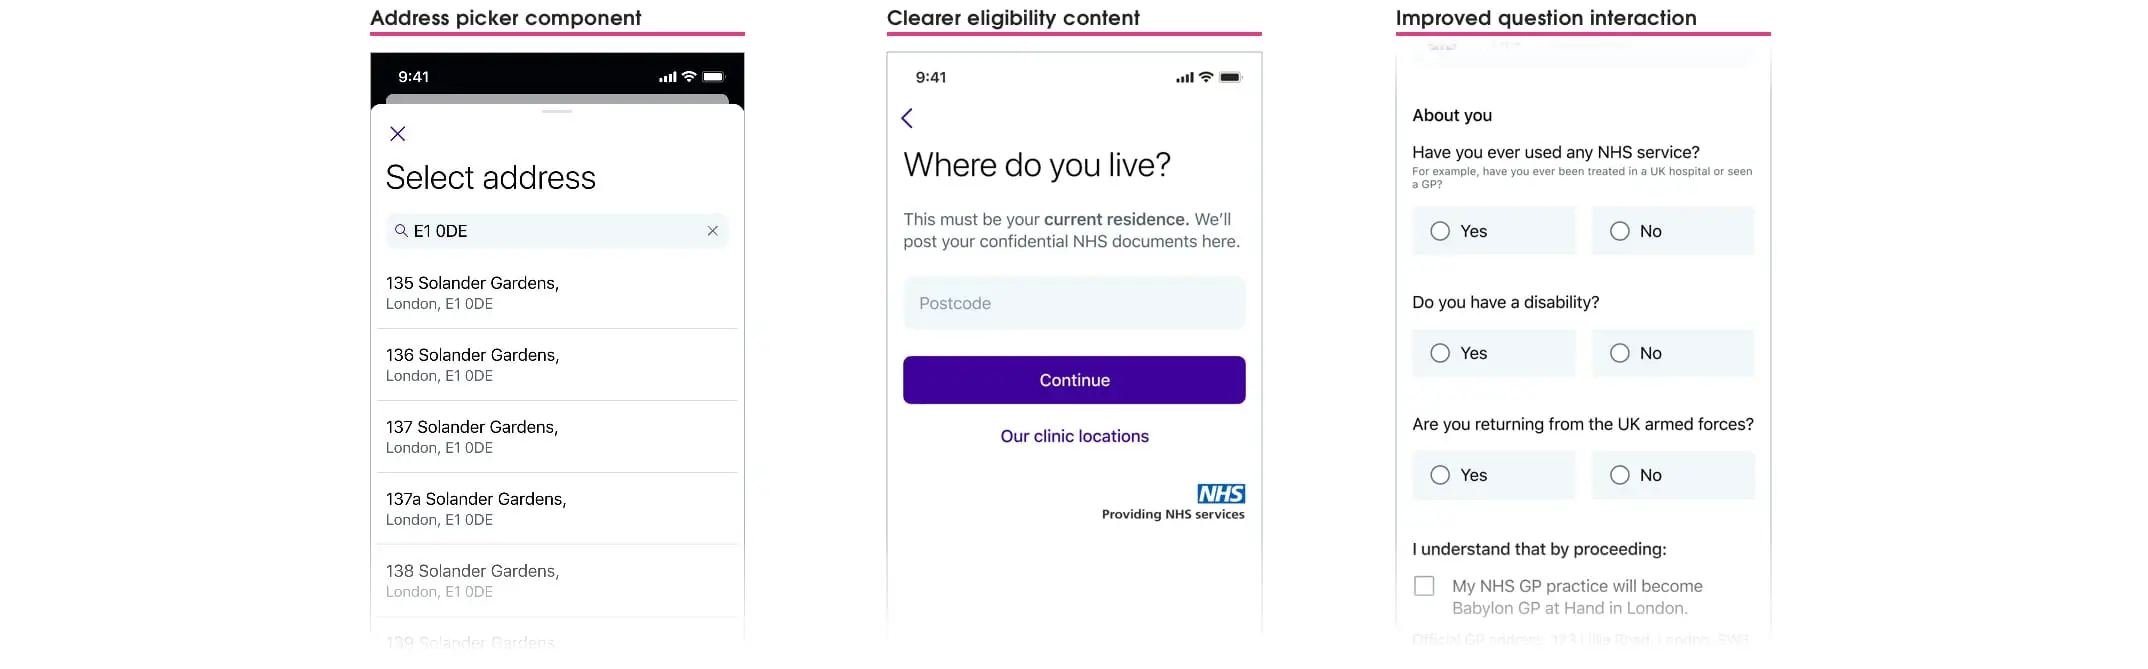This screenshot has width=2148, height=669.
Task: Check the Babylon GP practice consent box
Action: pyautogui.click(x=1424, y=586)
